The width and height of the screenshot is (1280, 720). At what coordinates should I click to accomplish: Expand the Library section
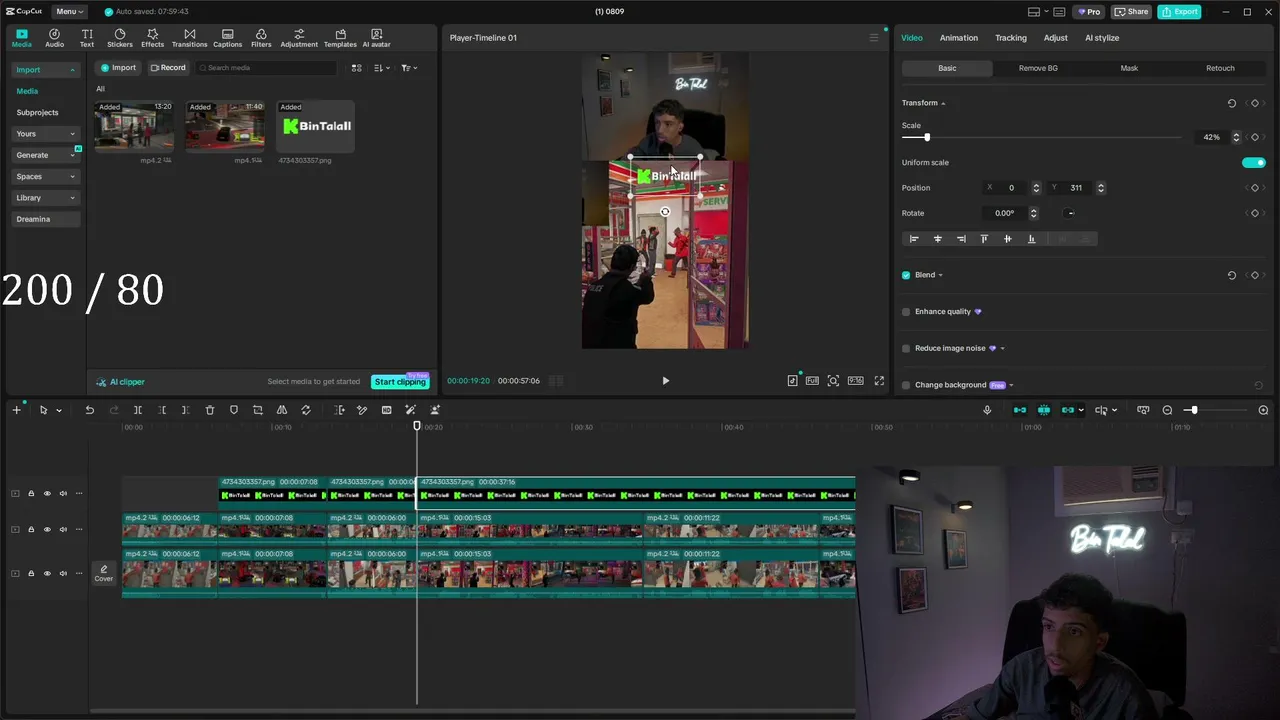click(46, 198)
